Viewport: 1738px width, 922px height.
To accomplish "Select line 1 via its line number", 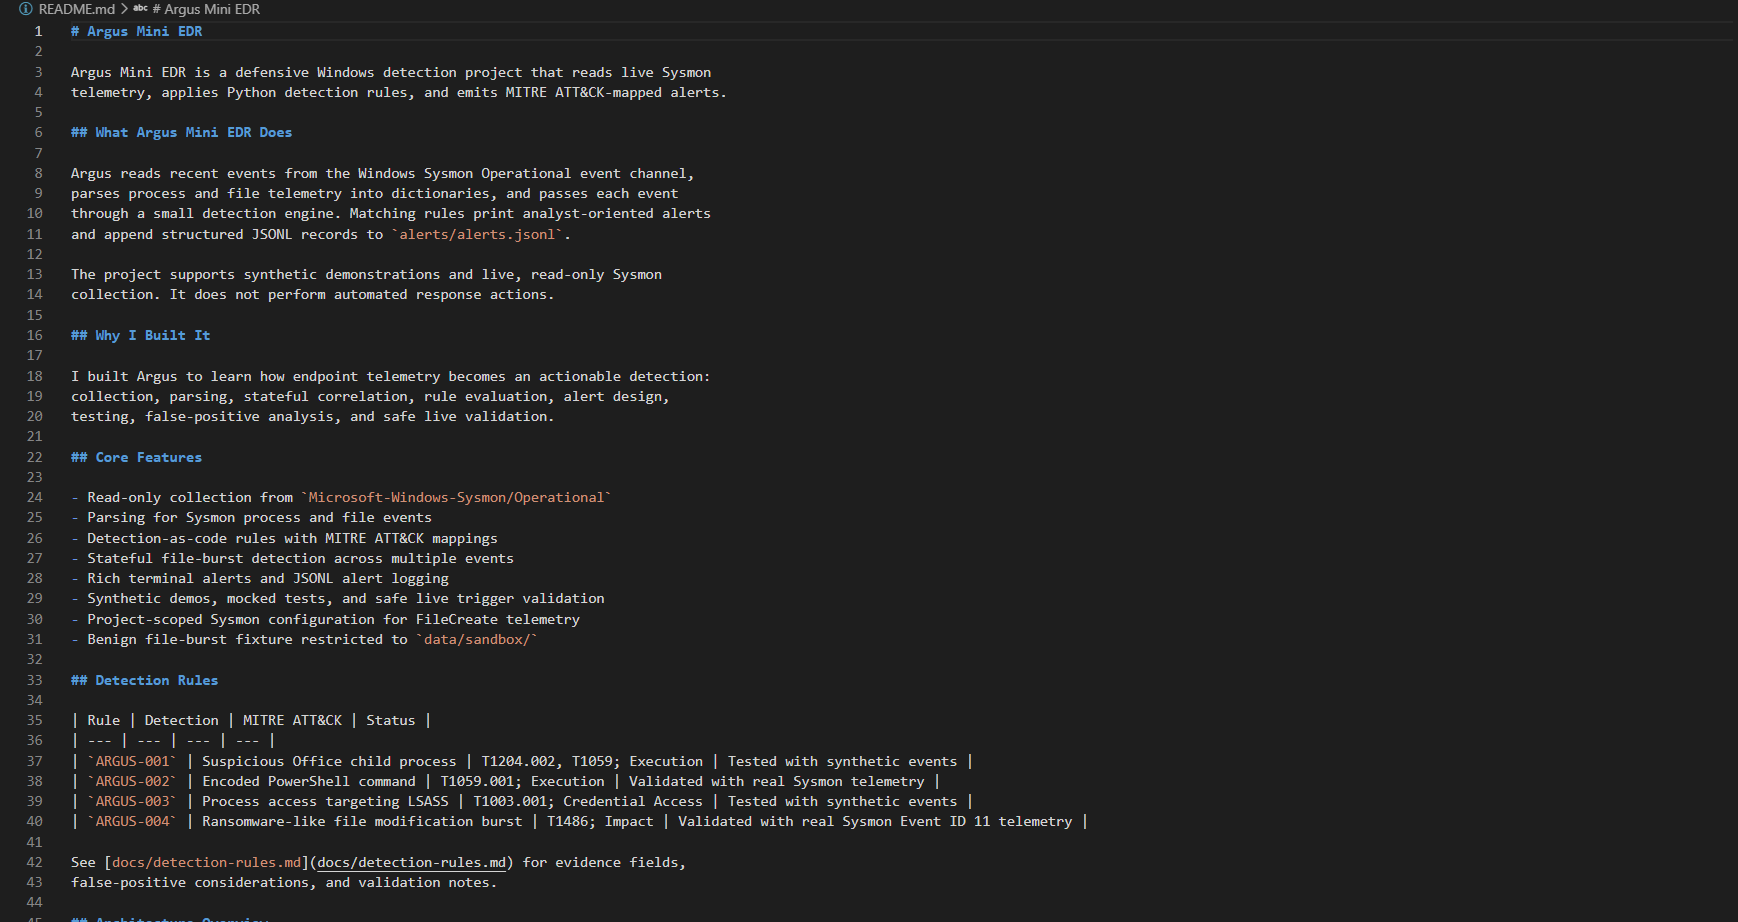I will tap(38, 31).
